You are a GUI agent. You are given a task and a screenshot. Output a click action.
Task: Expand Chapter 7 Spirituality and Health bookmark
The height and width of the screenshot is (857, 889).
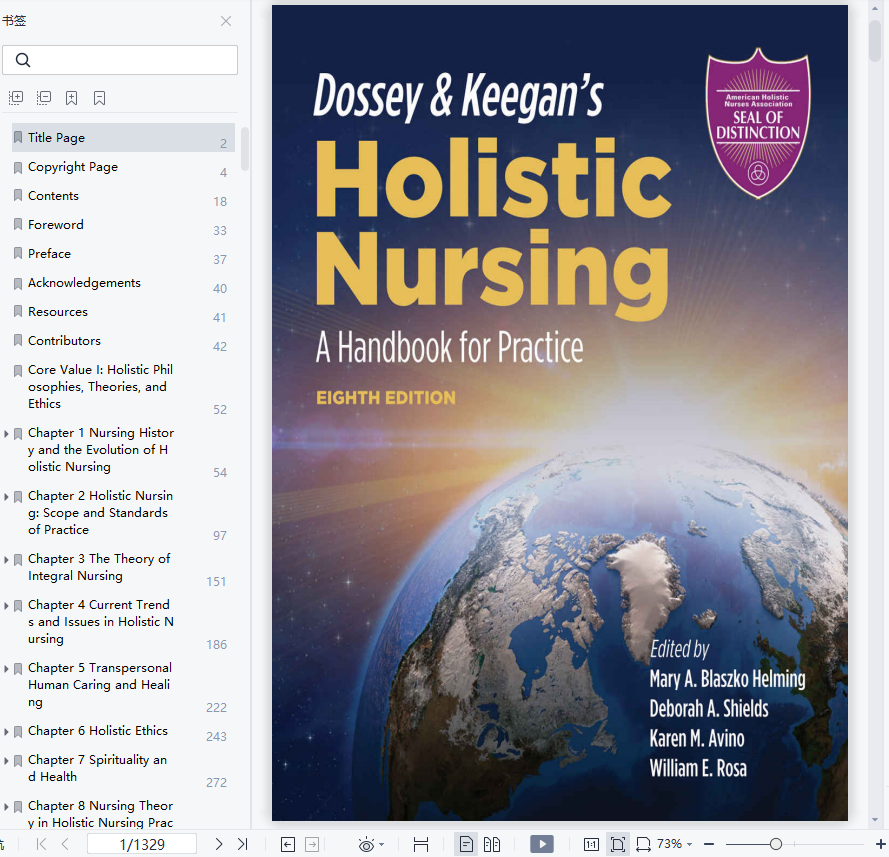click(x=6, y=760)
